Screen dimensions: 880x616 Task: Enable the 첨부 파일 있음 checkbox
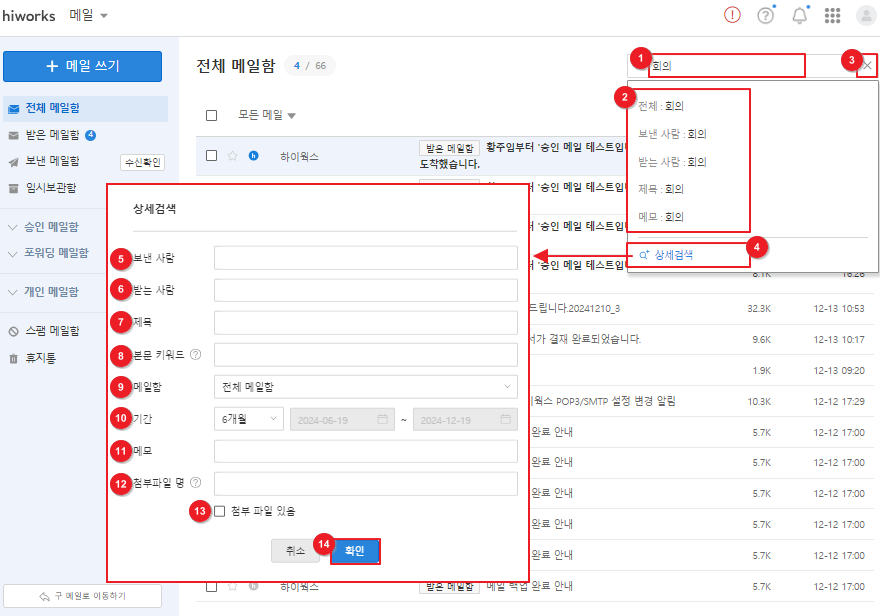pyautogui.click(x=219, y=511)
